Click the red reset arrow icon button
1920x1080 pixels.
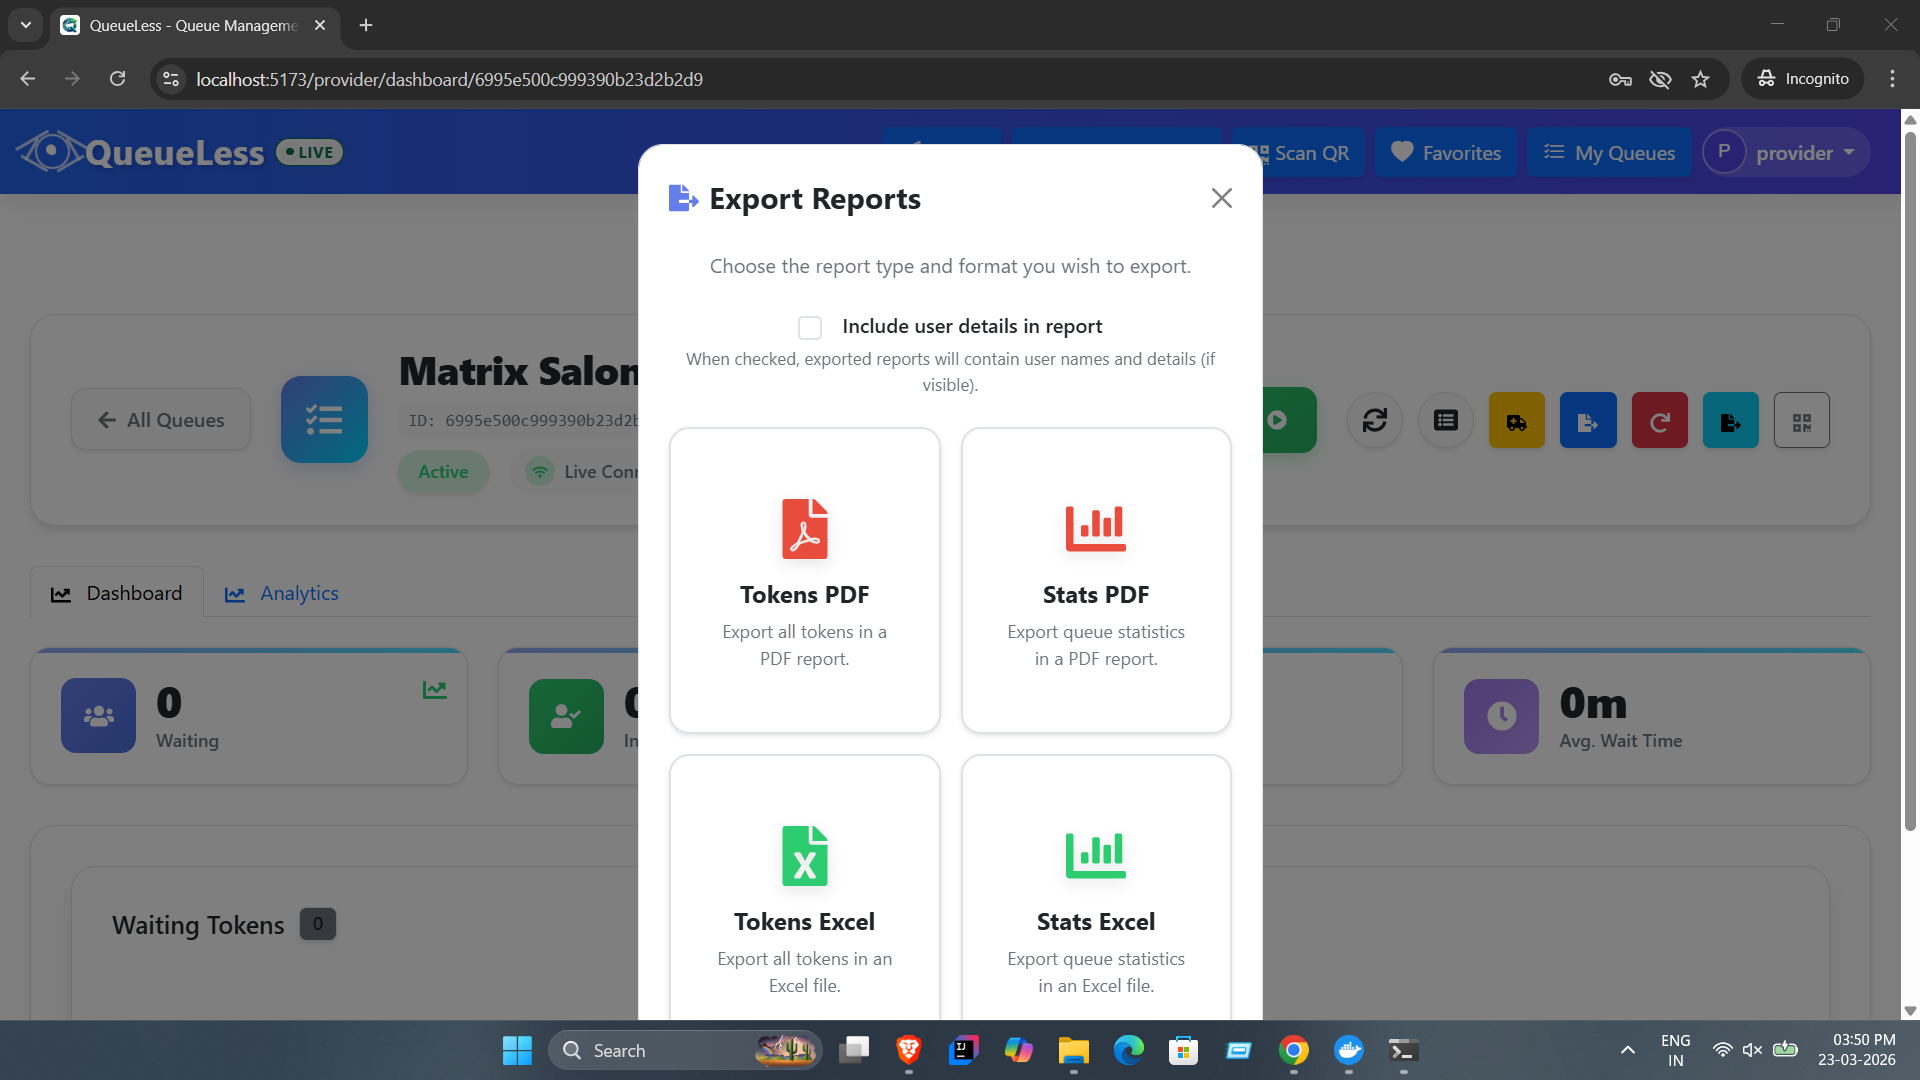point(1660,420)
